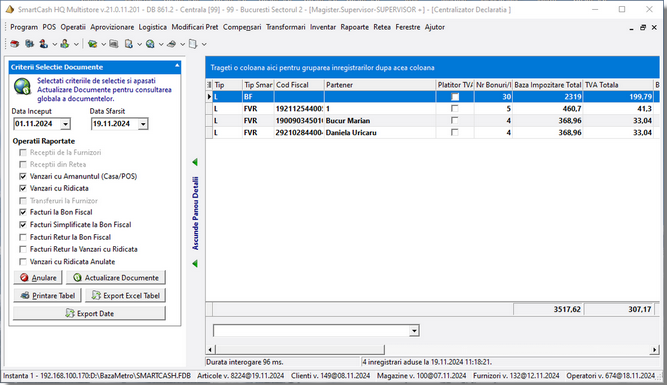Click the horizontal scrollbar right arrow
This screenshot has height=385, width=667.
point(654,350)
